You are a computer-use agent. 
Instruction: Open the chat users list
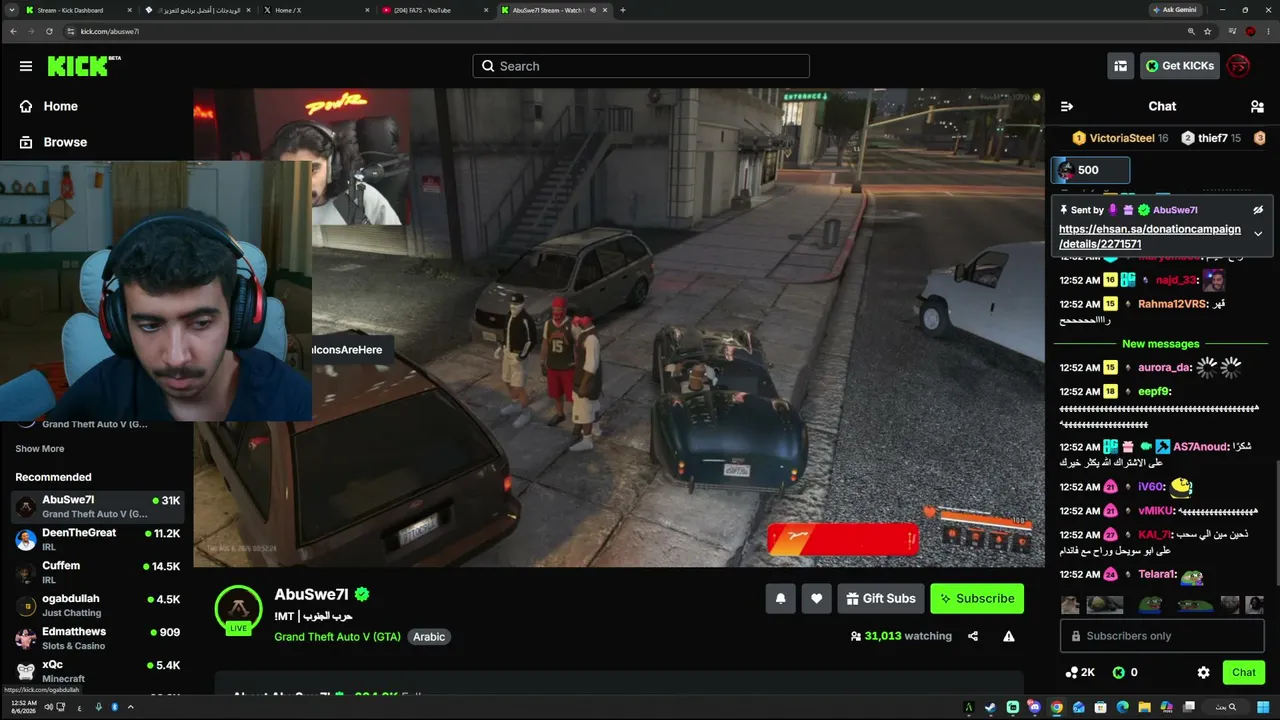coord(1257,106)
